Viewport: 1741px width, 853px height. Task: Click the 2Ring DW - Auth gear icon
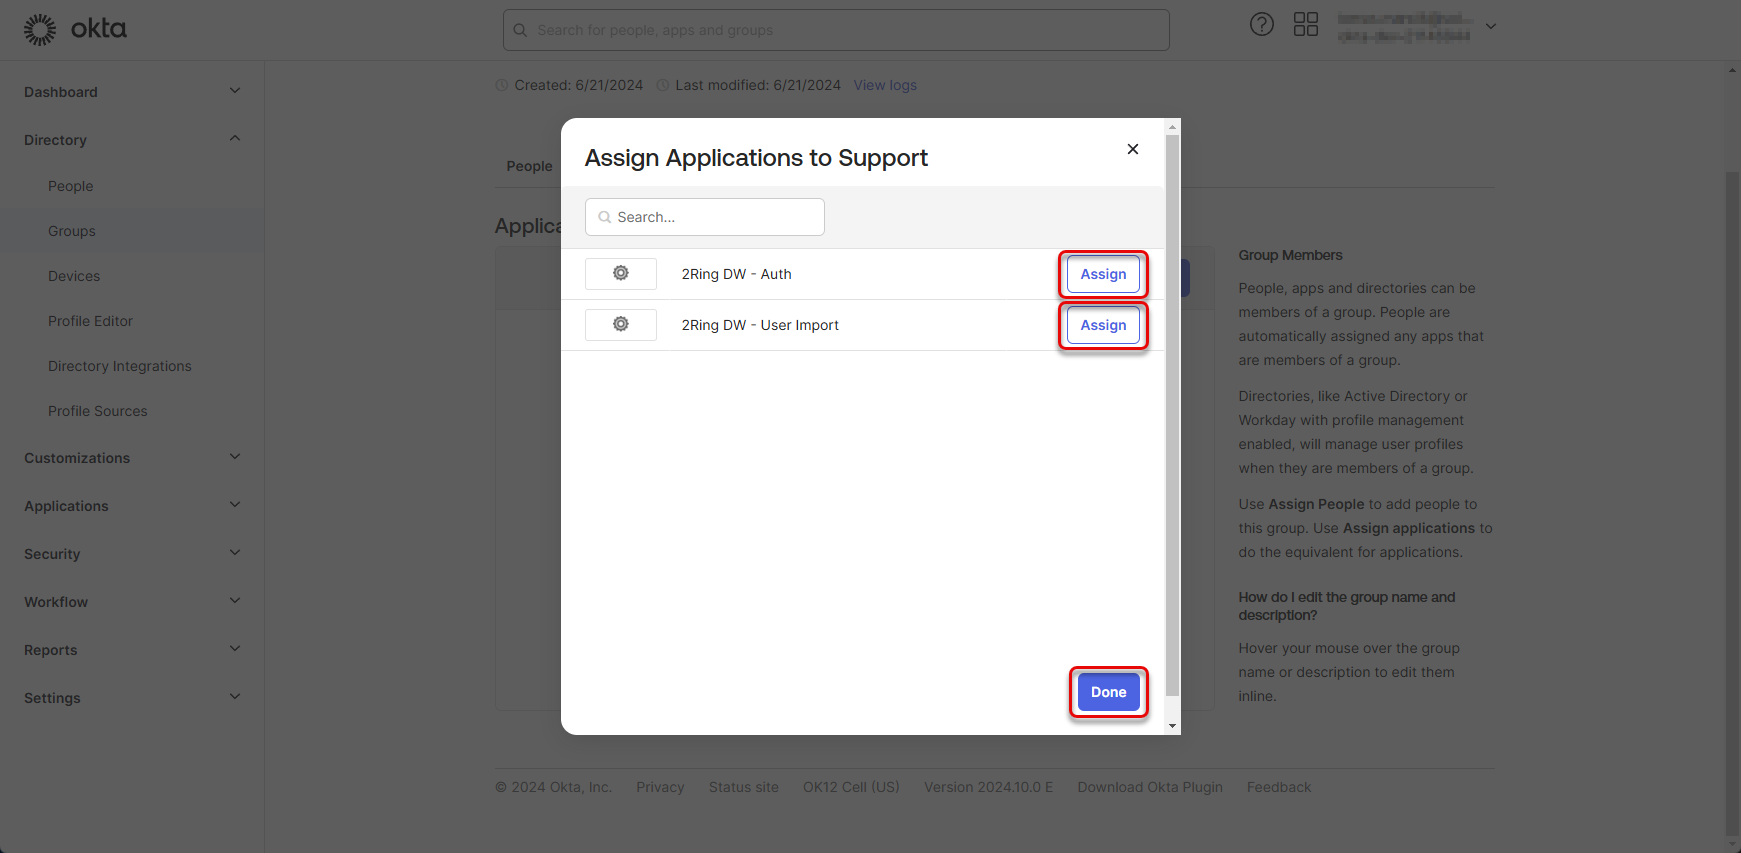[621, 274]
